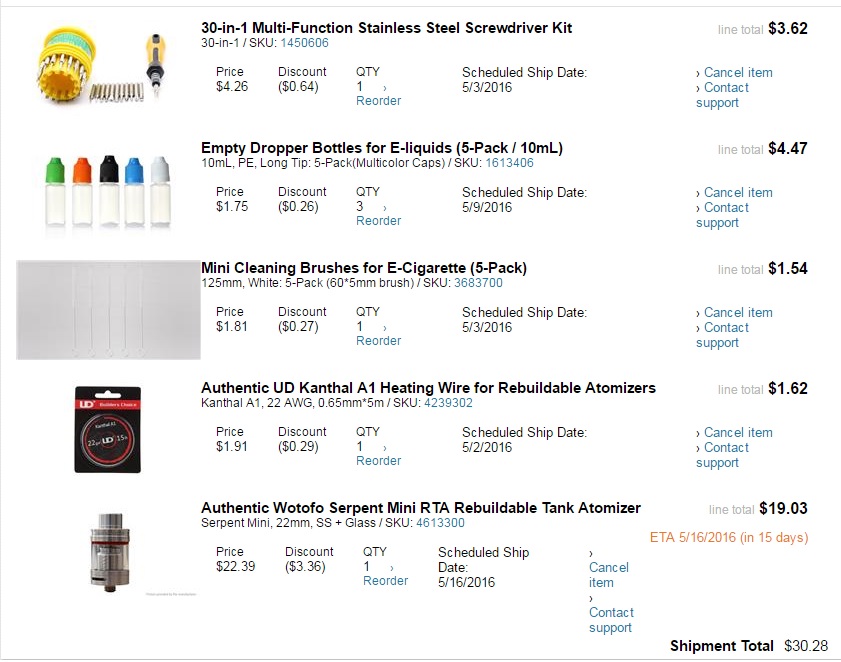841x662 pixels.
Task: Cancel the screwdriver kit item
Action: click(x=738, y=73)
